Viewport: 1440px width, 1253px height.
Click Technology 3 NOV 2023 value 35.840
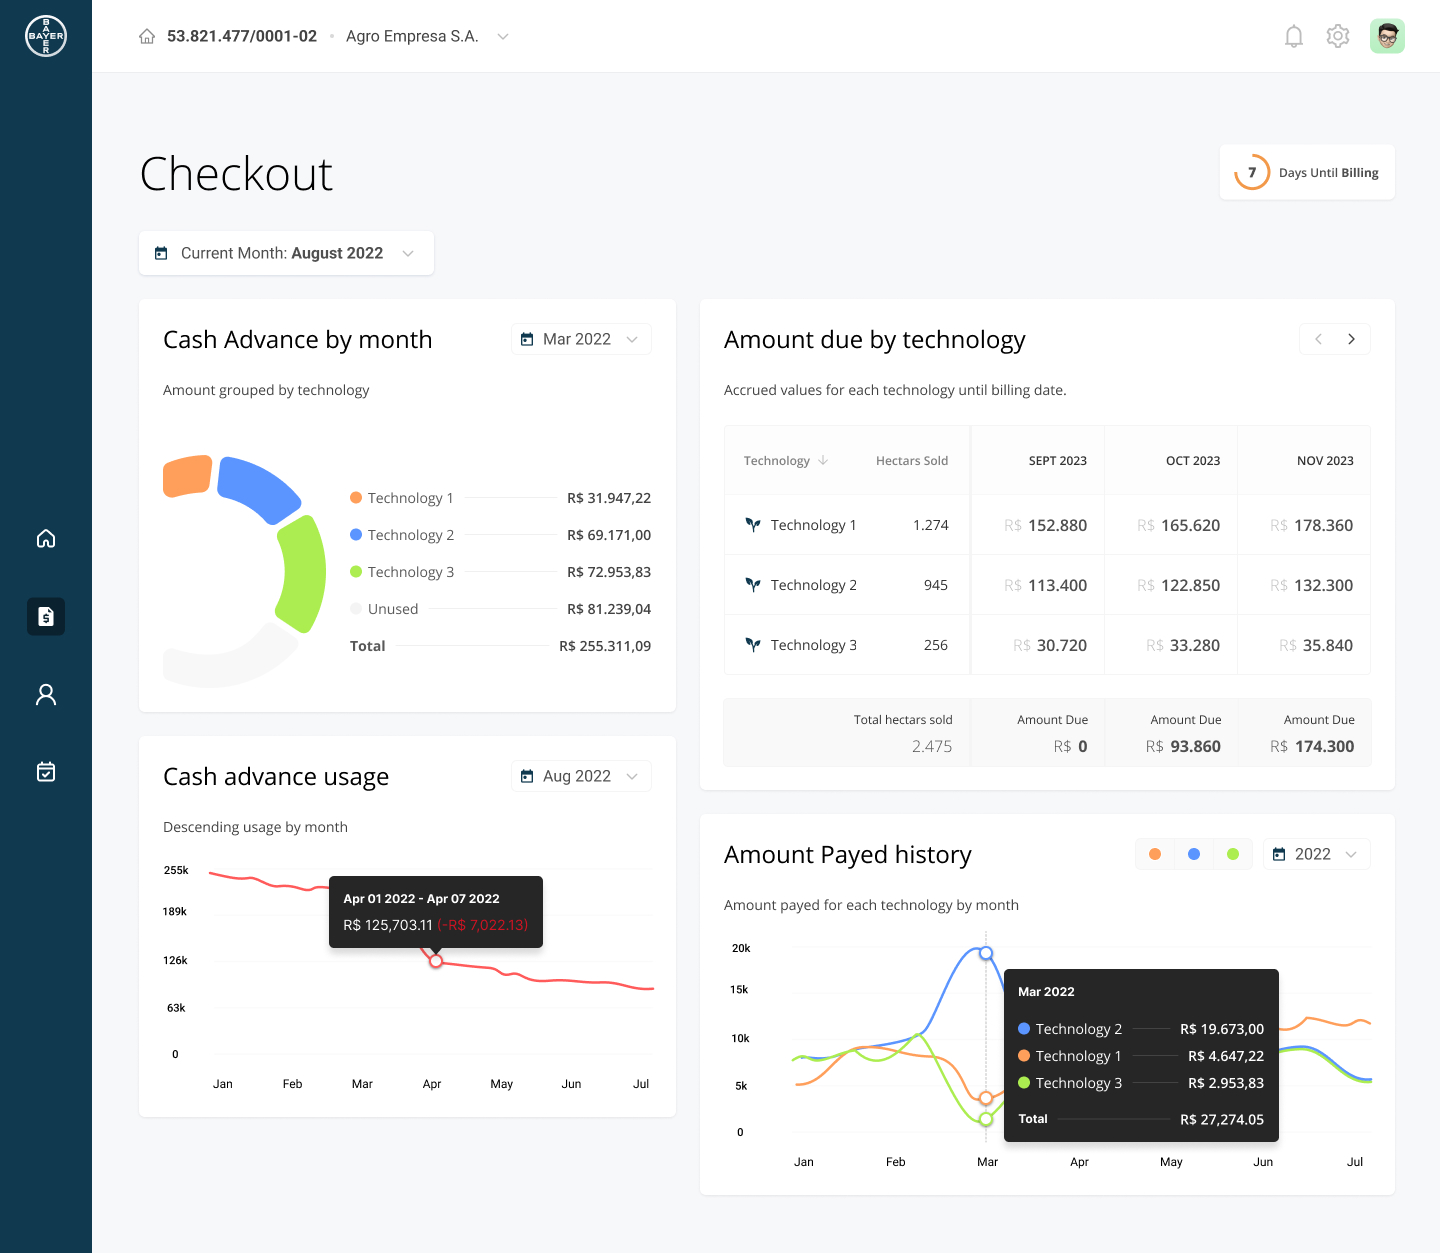pyautogui.click(x=1328, y=645)
